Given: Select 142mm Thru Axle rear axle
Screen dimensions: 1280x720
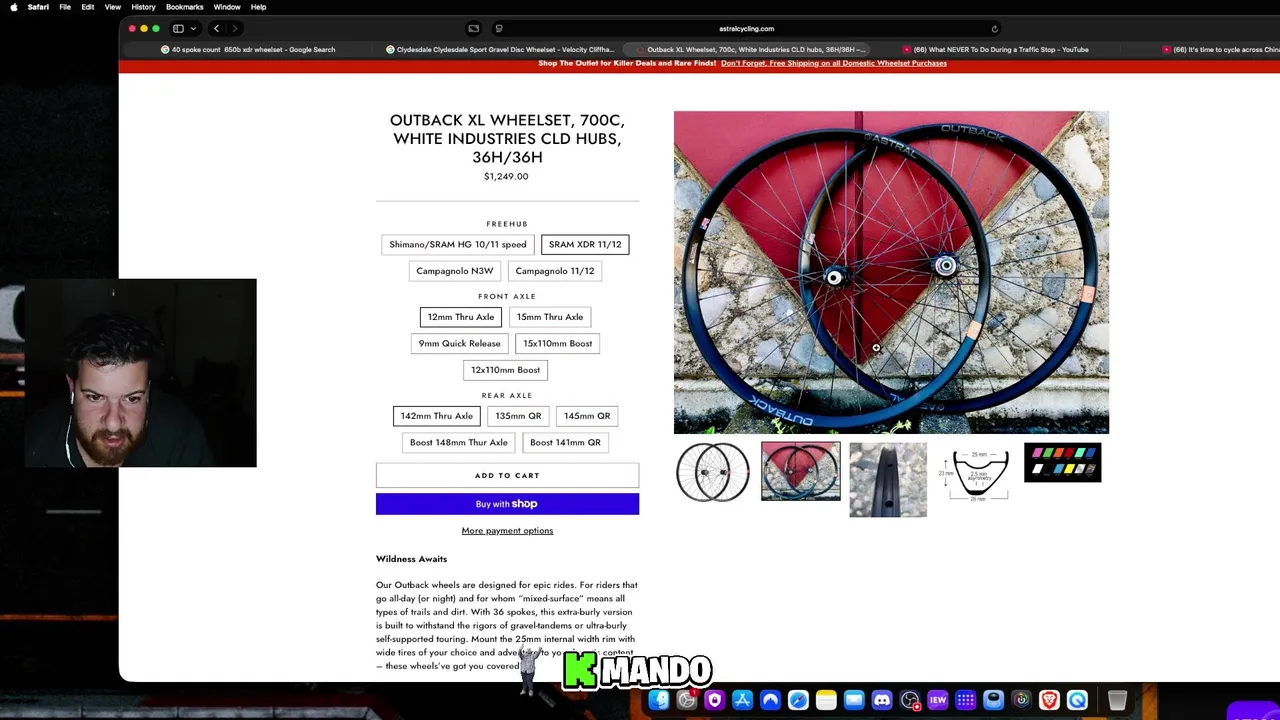Looking at the screenshot, I should point(437,416).
